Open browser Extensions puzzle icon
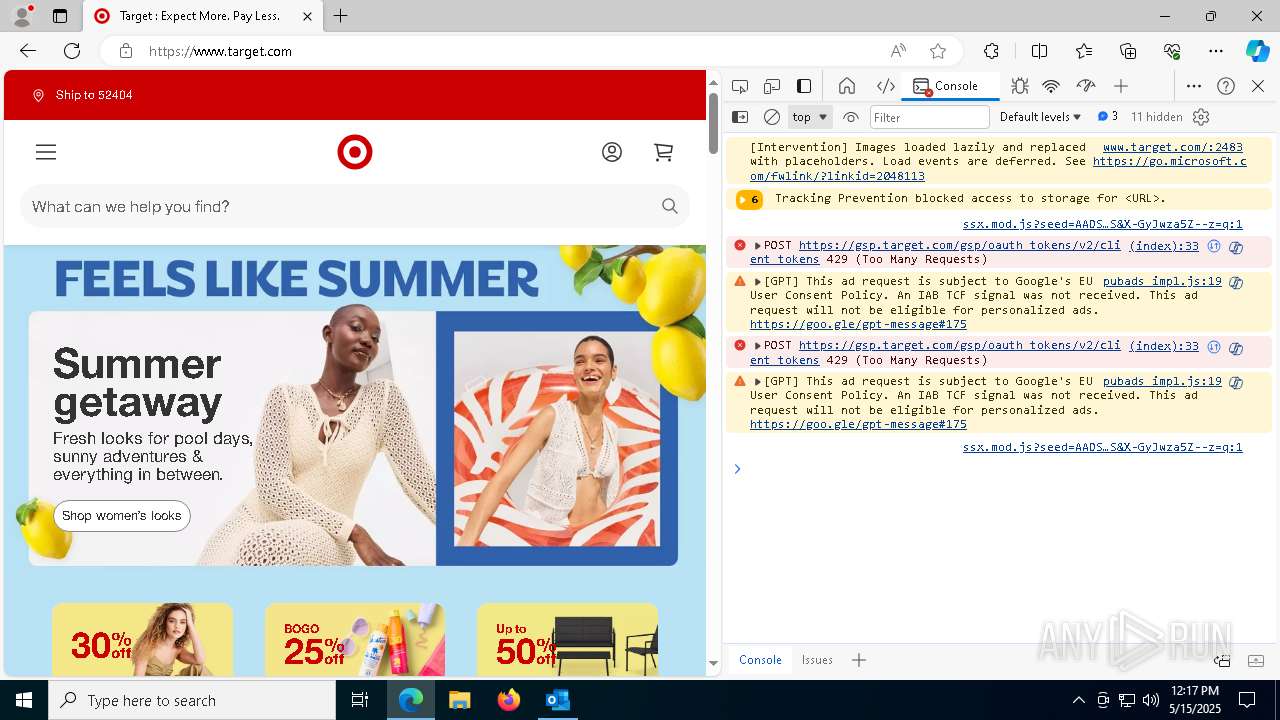This screenshot has width=1280, height=720. point(991,51)
